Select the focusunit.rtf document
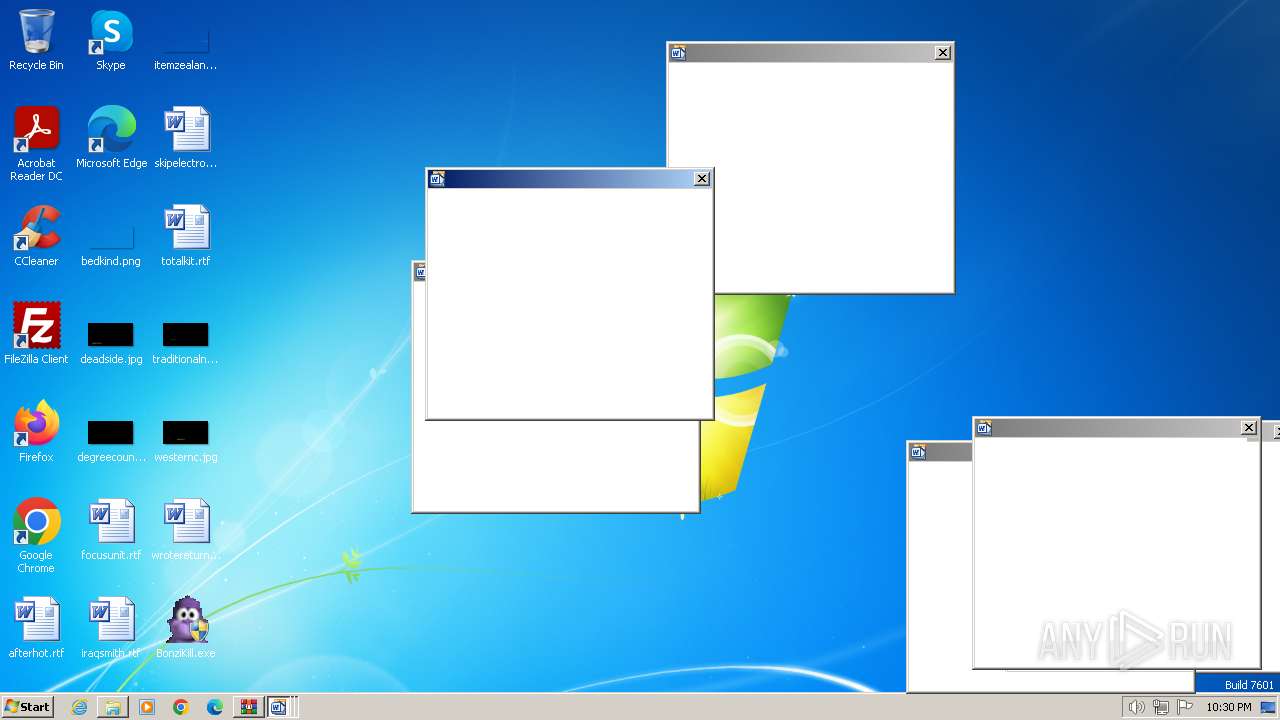Viewport: 1280px width, 720px height. (111, 530)
